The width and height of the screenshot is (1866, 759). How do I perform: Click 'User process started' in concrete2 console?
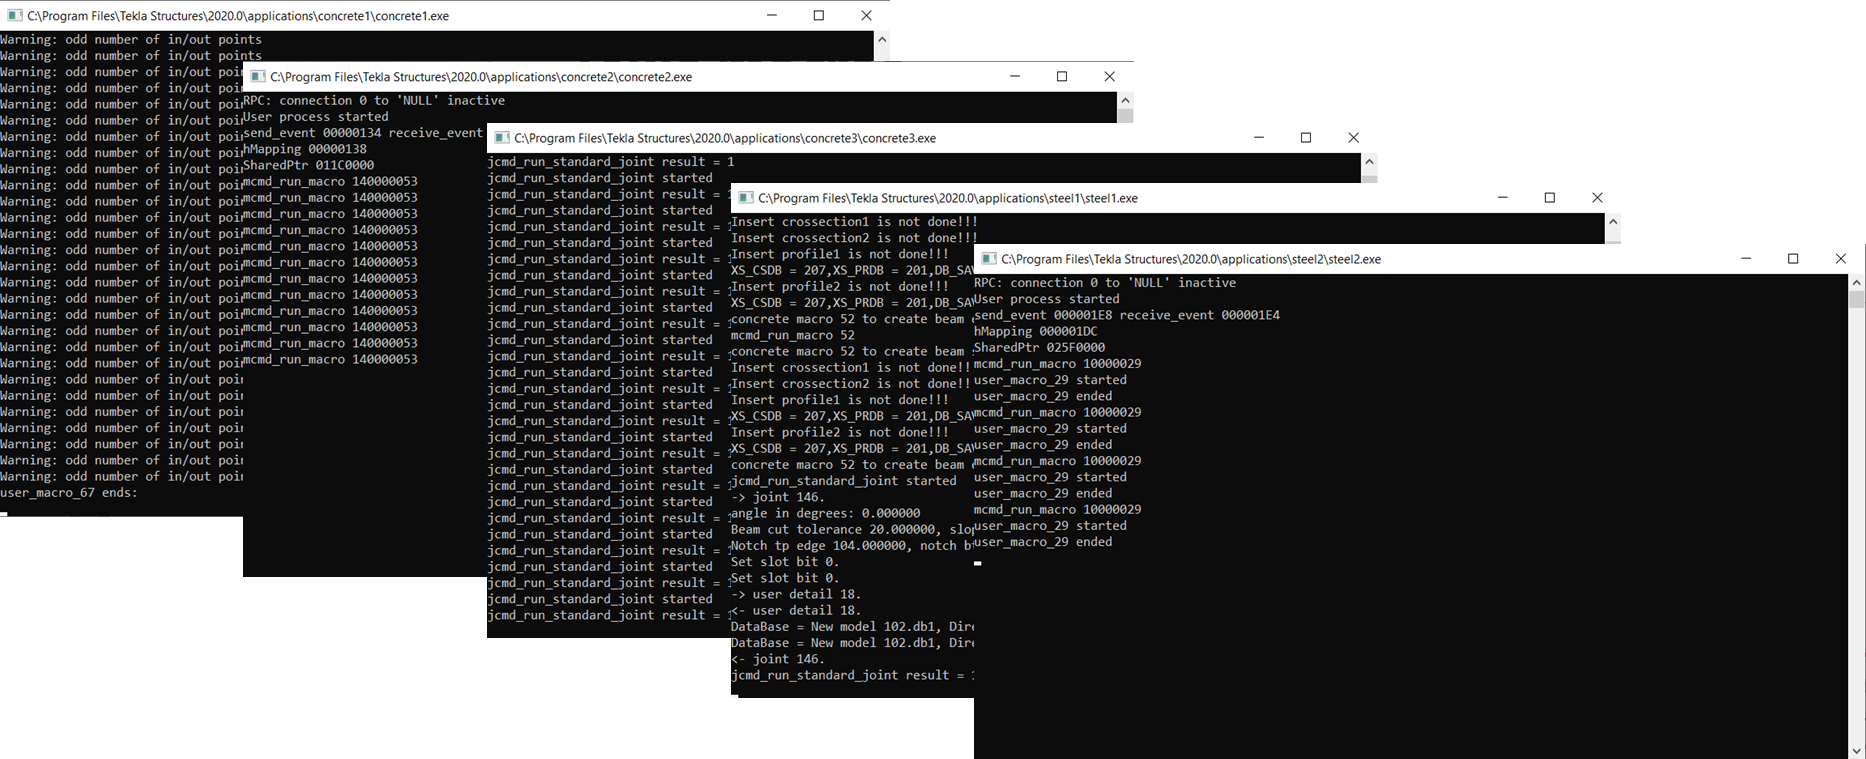[x=316, y=117]
